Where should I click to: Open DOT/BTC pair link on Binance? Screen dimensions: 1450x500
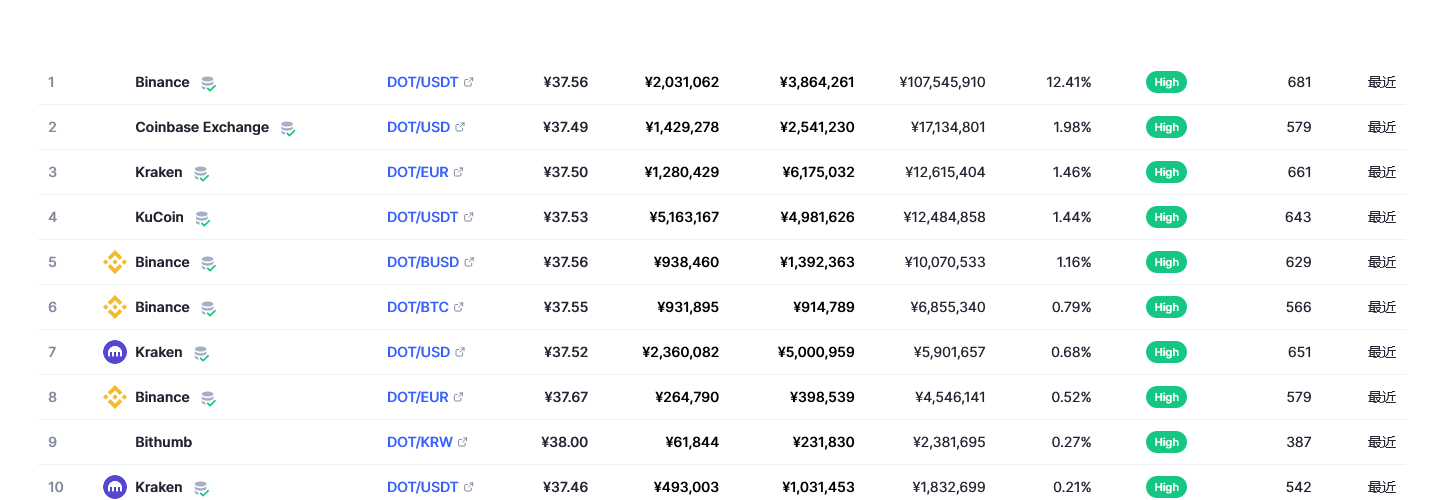click(x=418, y=307)
